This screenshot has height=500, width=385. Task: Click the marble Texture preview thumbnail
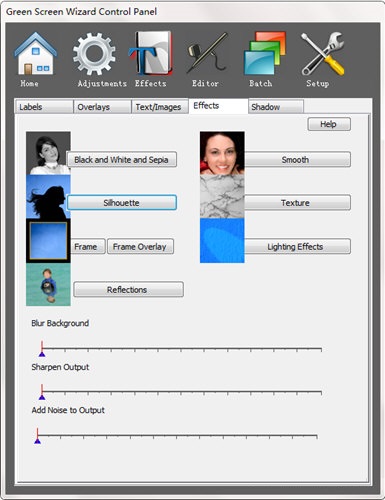222,197
